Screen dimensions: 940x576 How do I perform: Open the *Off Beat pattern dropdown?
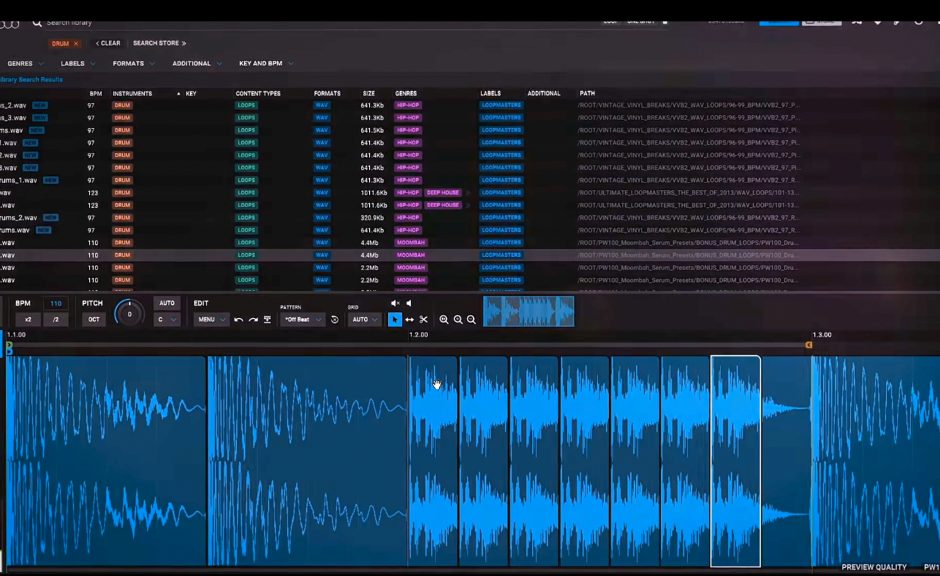302,319
